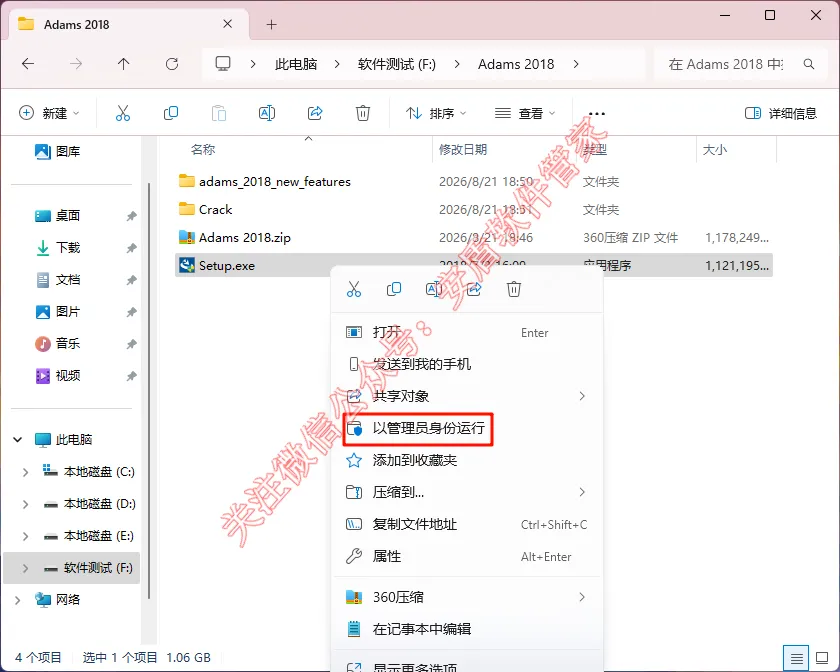Image resolution: width=840 pixels, height=672 pixels.
Task: Click the Cut icon in the toolbar
Action: tap(123, 113)
